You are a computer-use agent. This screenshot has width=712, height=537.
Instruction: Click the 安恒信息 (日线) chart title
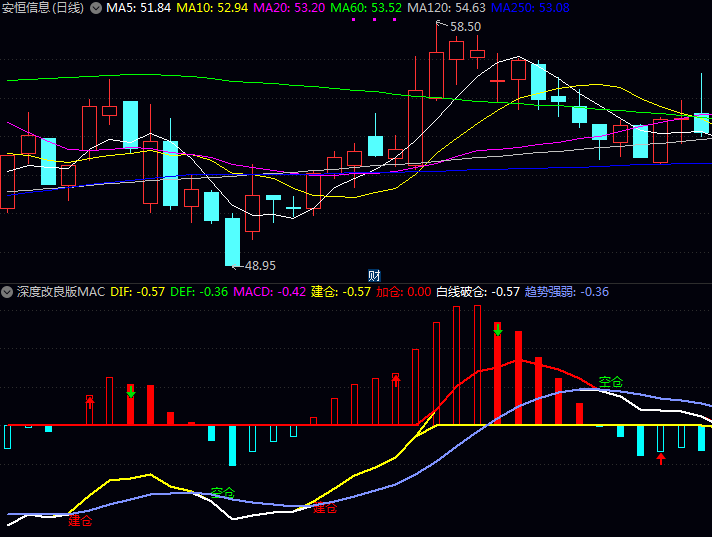(x=42, y=8)
